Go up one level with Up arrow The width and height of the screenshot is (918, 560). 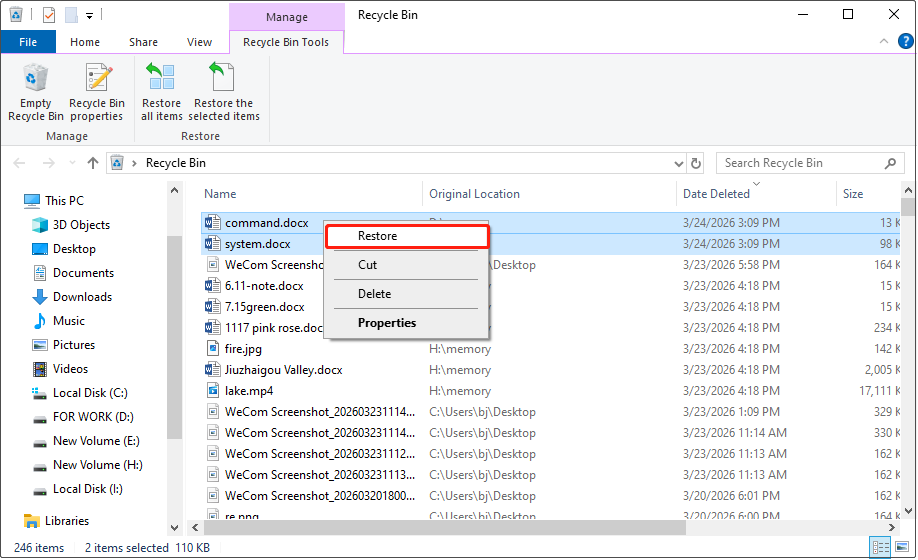pyautogui.click(x=93, y=163)
